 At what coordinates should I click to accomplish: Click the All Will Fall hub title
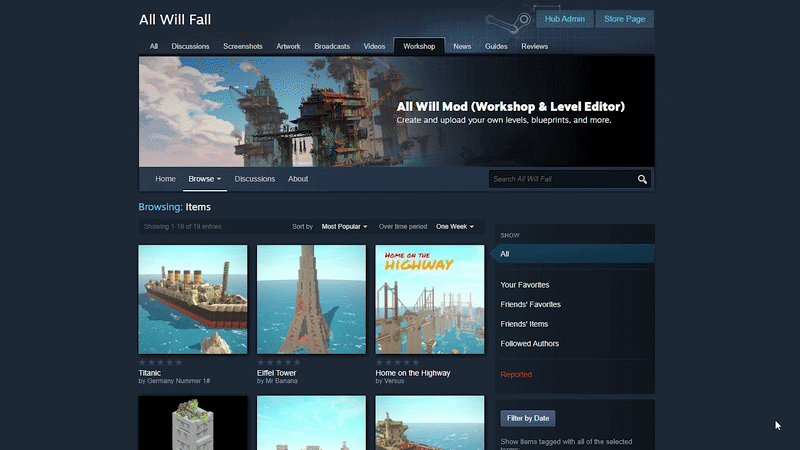pos(175,20)
